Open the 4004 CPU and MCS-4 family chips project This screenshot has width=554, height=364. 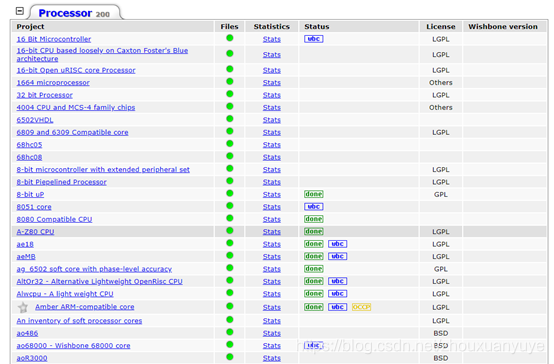76,107
